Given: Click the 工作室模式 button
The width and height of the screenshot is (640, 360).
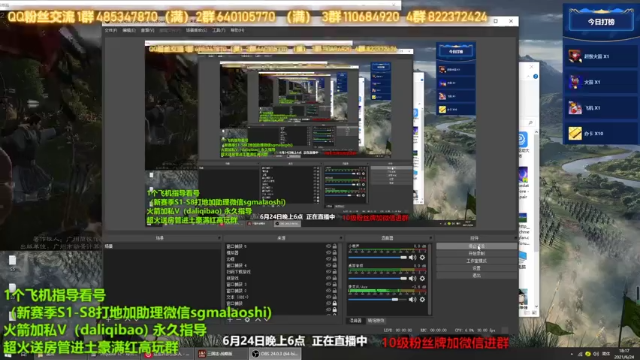Looking at the screenshot, I should pyautogui.click(x=476, y=261).
